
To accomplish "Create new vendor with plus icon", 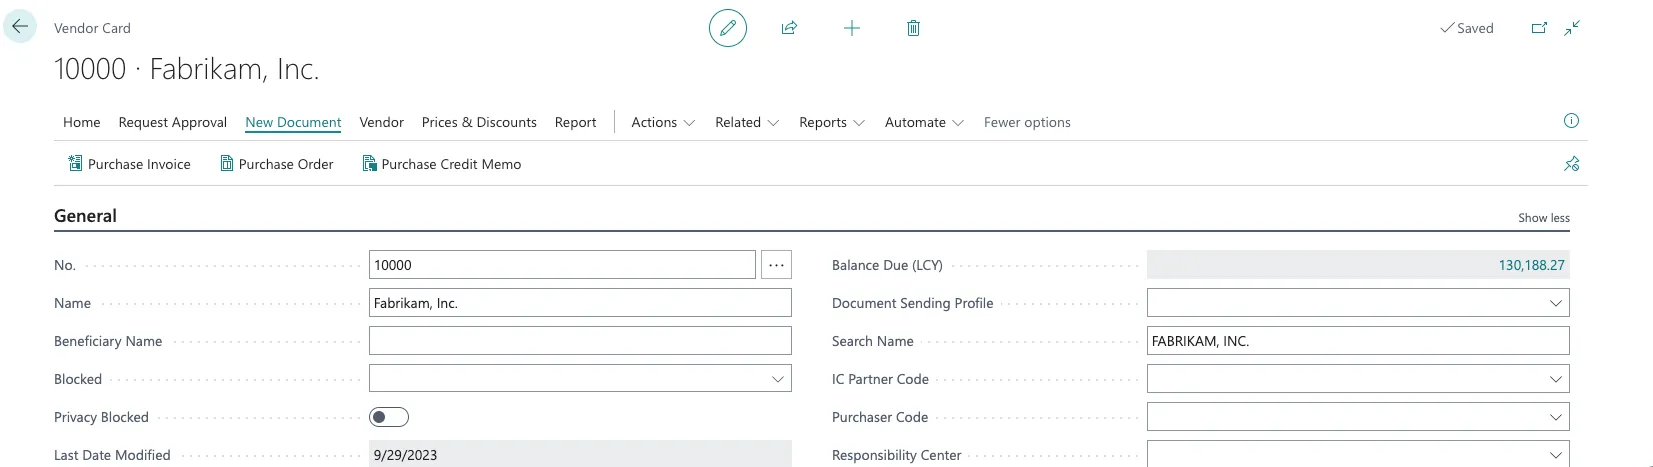I will pos(852,28).
